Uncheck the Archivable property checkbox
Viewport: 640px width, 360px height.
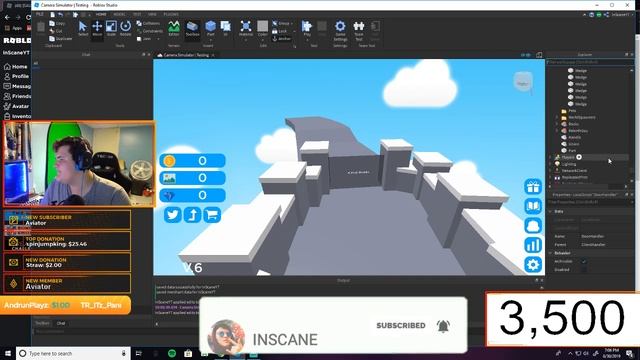click(x=584, y=261)
